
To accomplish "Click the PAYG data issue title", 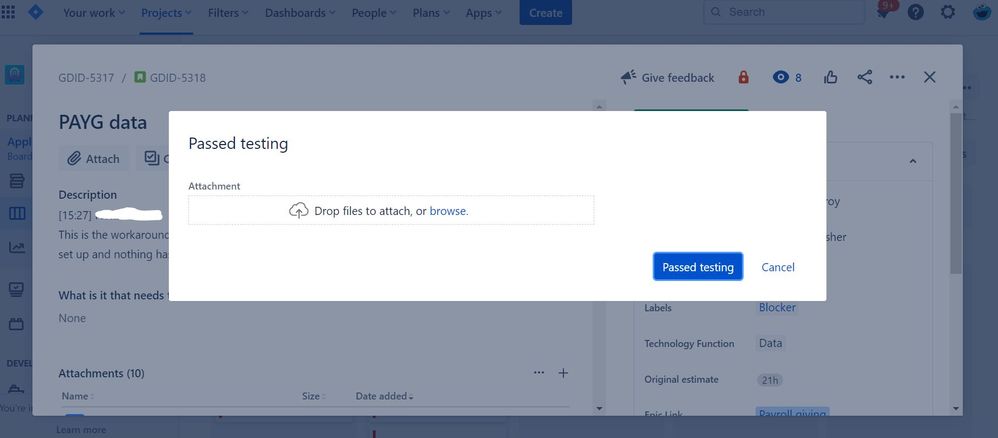I will click(x=102, y=122).
